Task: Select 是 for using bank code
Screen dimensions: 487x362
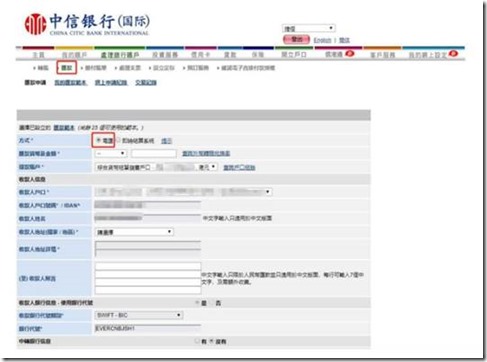Action: pos(197,303)
